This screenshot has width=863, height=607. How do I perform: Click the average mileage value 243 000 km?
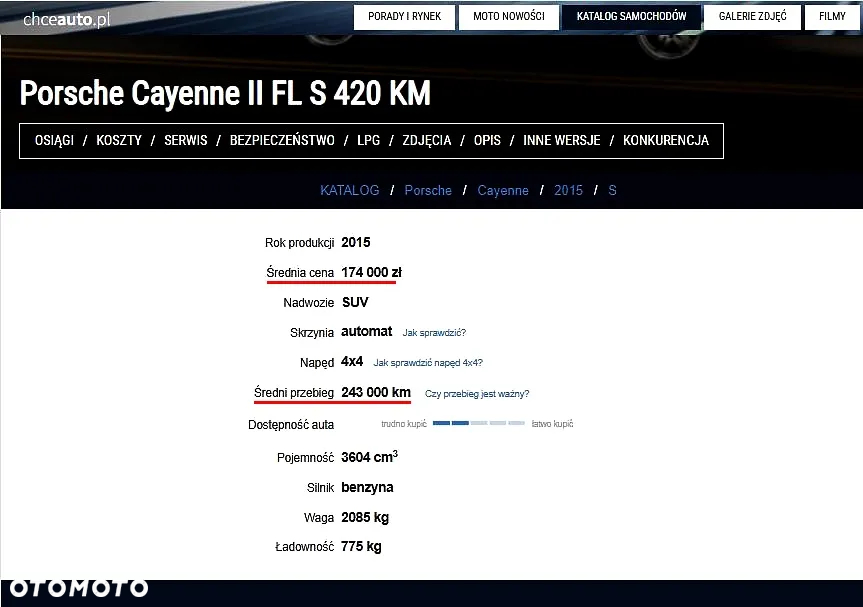(x=376, y=392)
